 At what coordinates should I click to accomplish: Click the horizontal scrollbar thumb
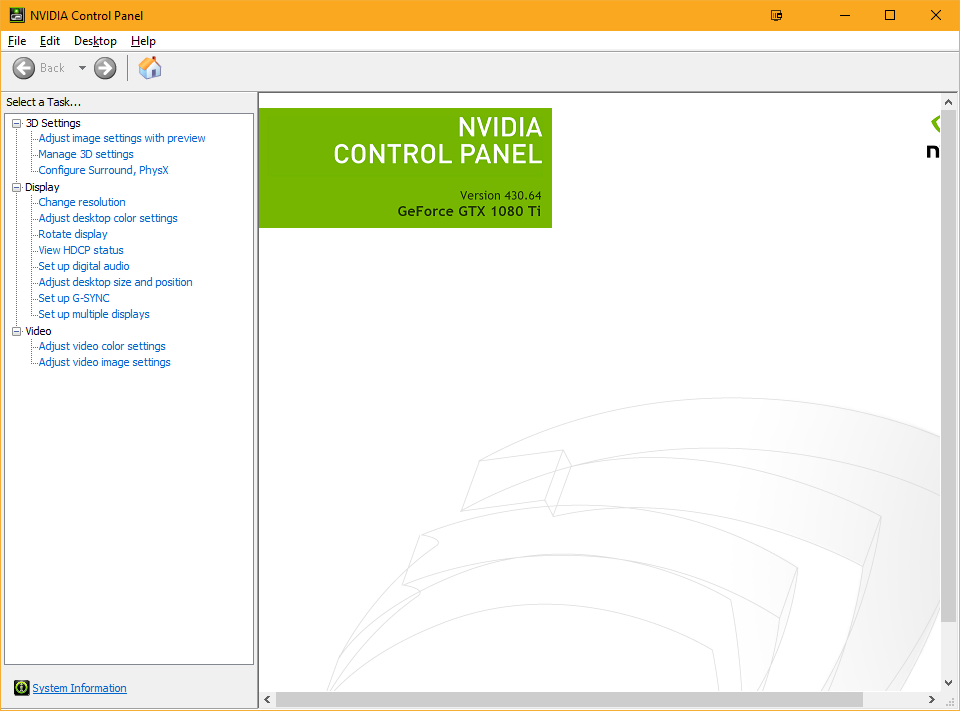pos(569,699)
